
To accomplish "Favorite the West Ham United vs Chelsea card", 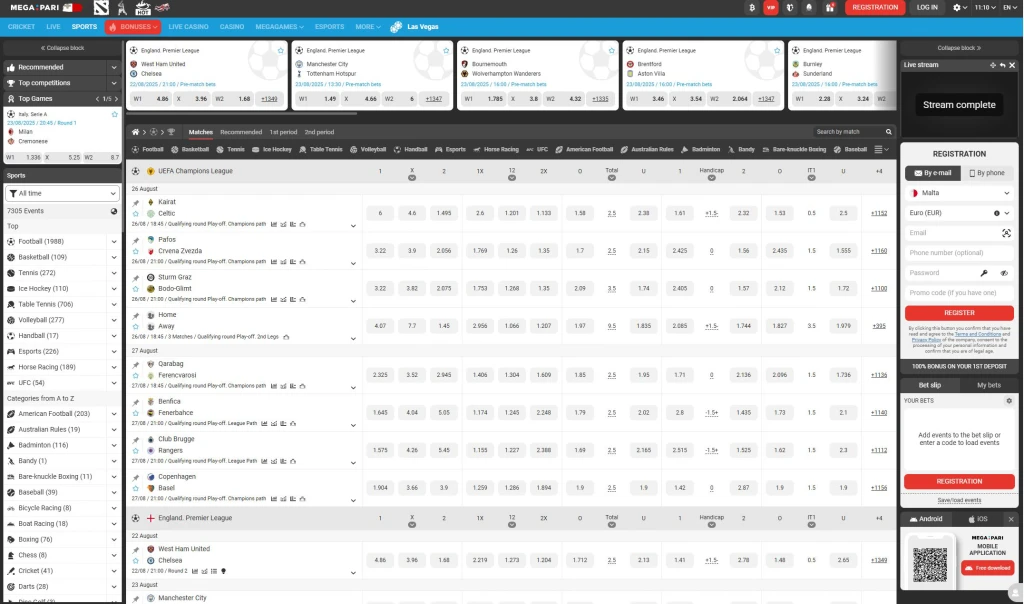I will (281, 50).
